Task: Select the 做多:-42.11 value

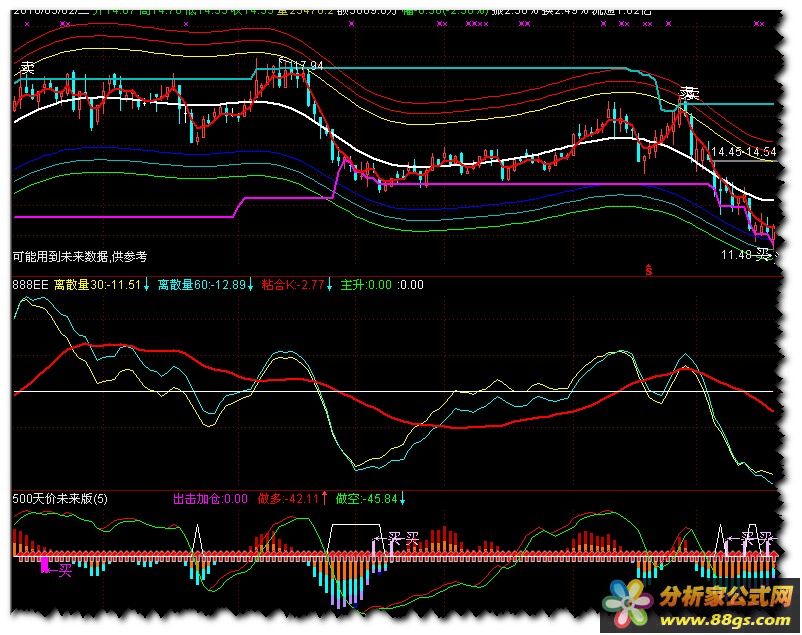Action: 288,498
